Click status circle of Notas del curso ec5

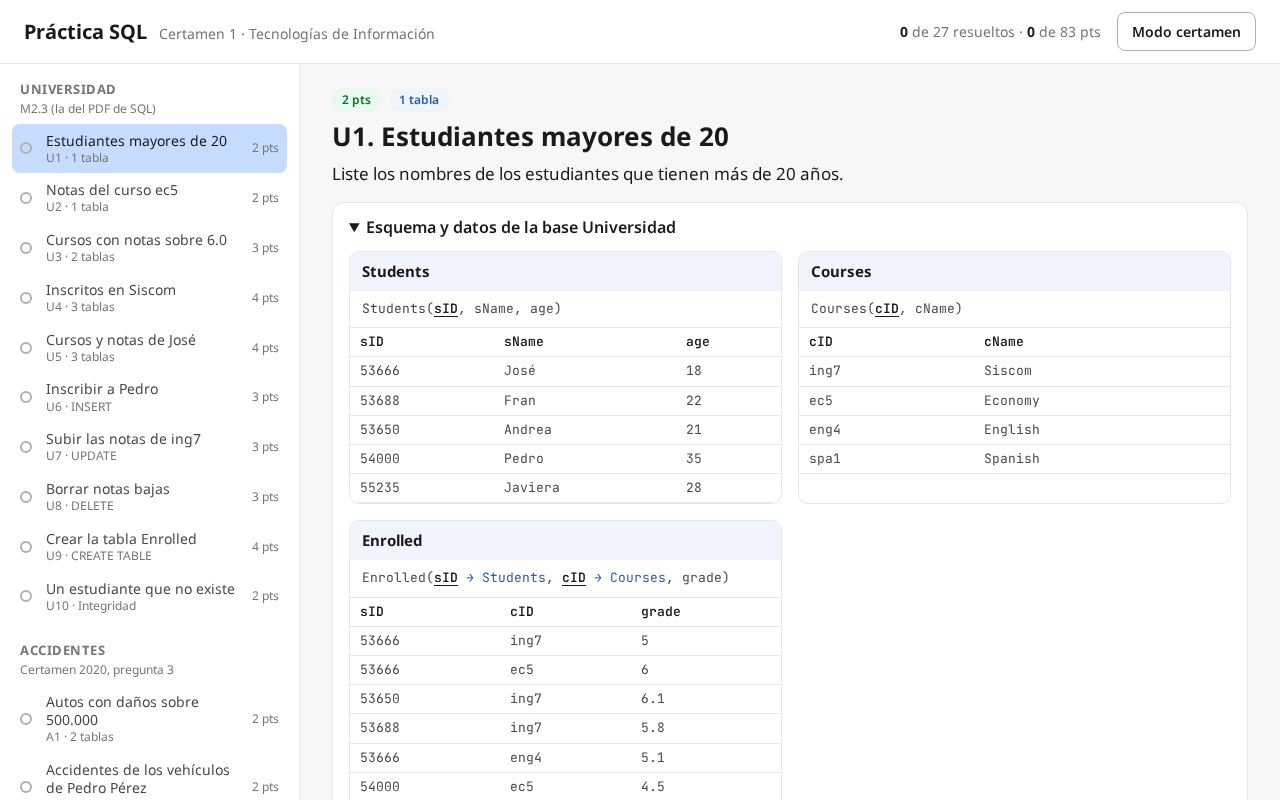tap(26, 198)
